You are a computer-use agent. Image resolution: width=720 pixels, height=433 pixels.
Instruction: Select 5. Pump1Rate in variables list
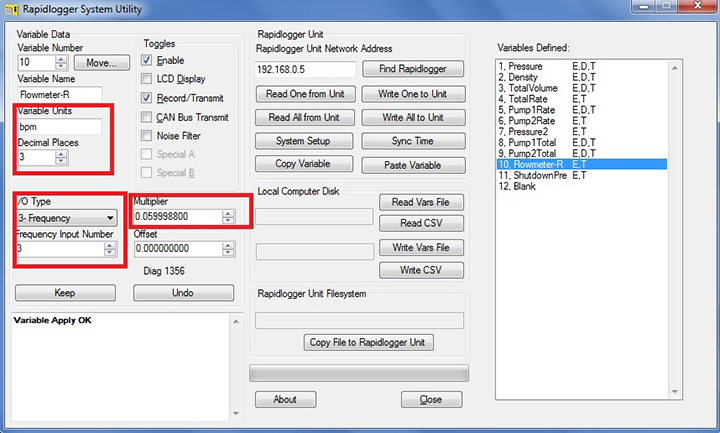(x=582, y=110)
